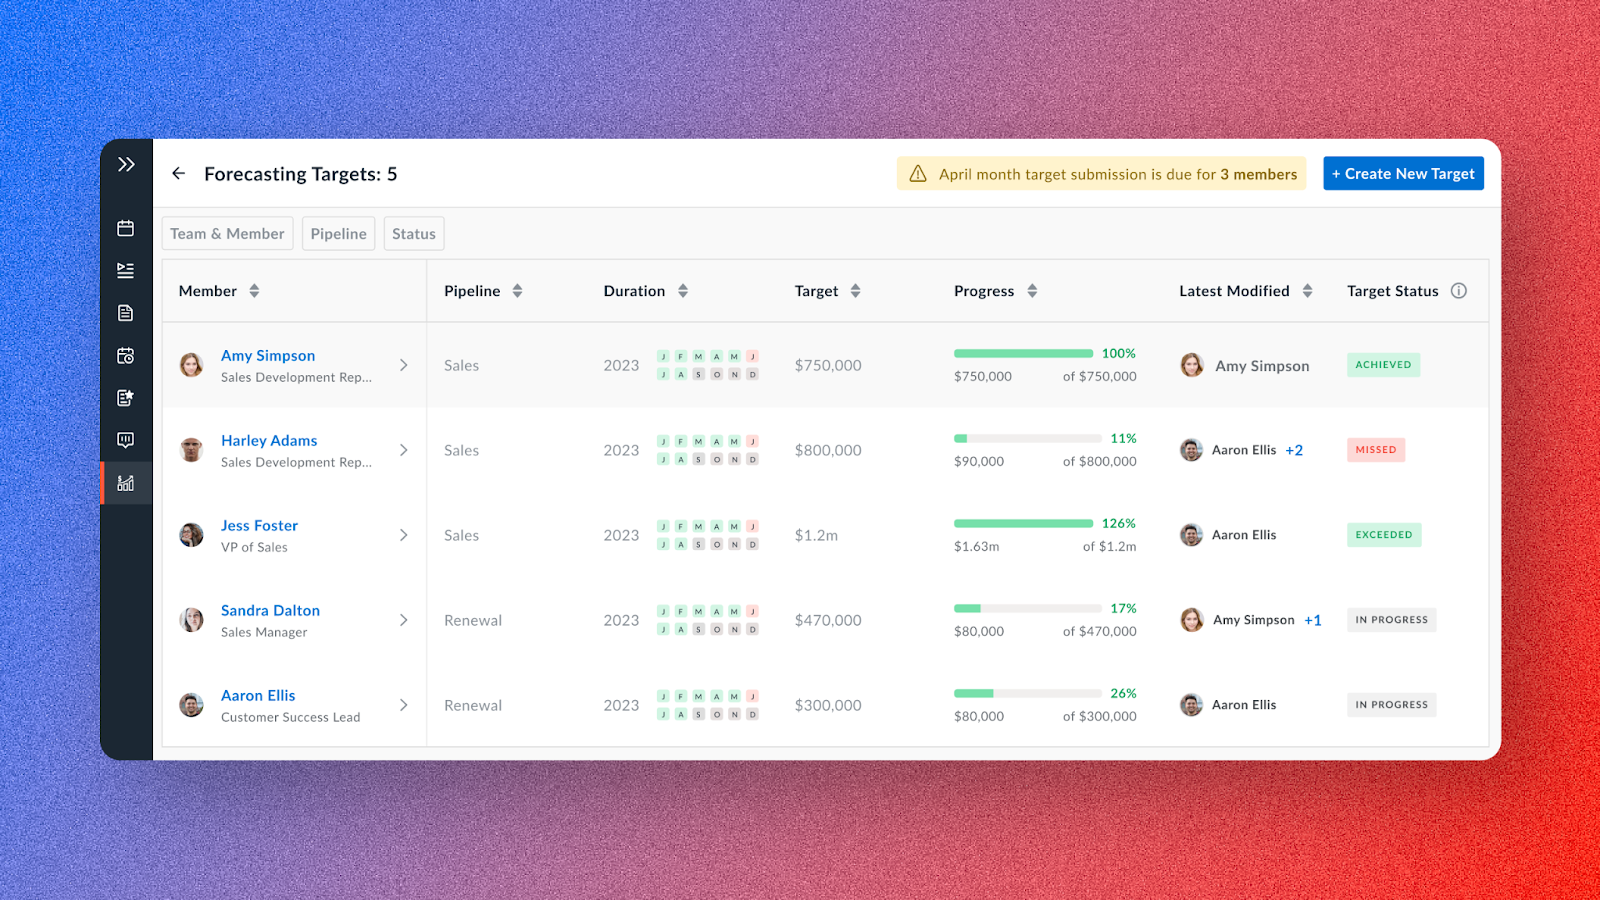The width and height of the screenshot is (1600, 900).
Task: Select the pipeline list icon in sidebar
Action: (126, 270)
